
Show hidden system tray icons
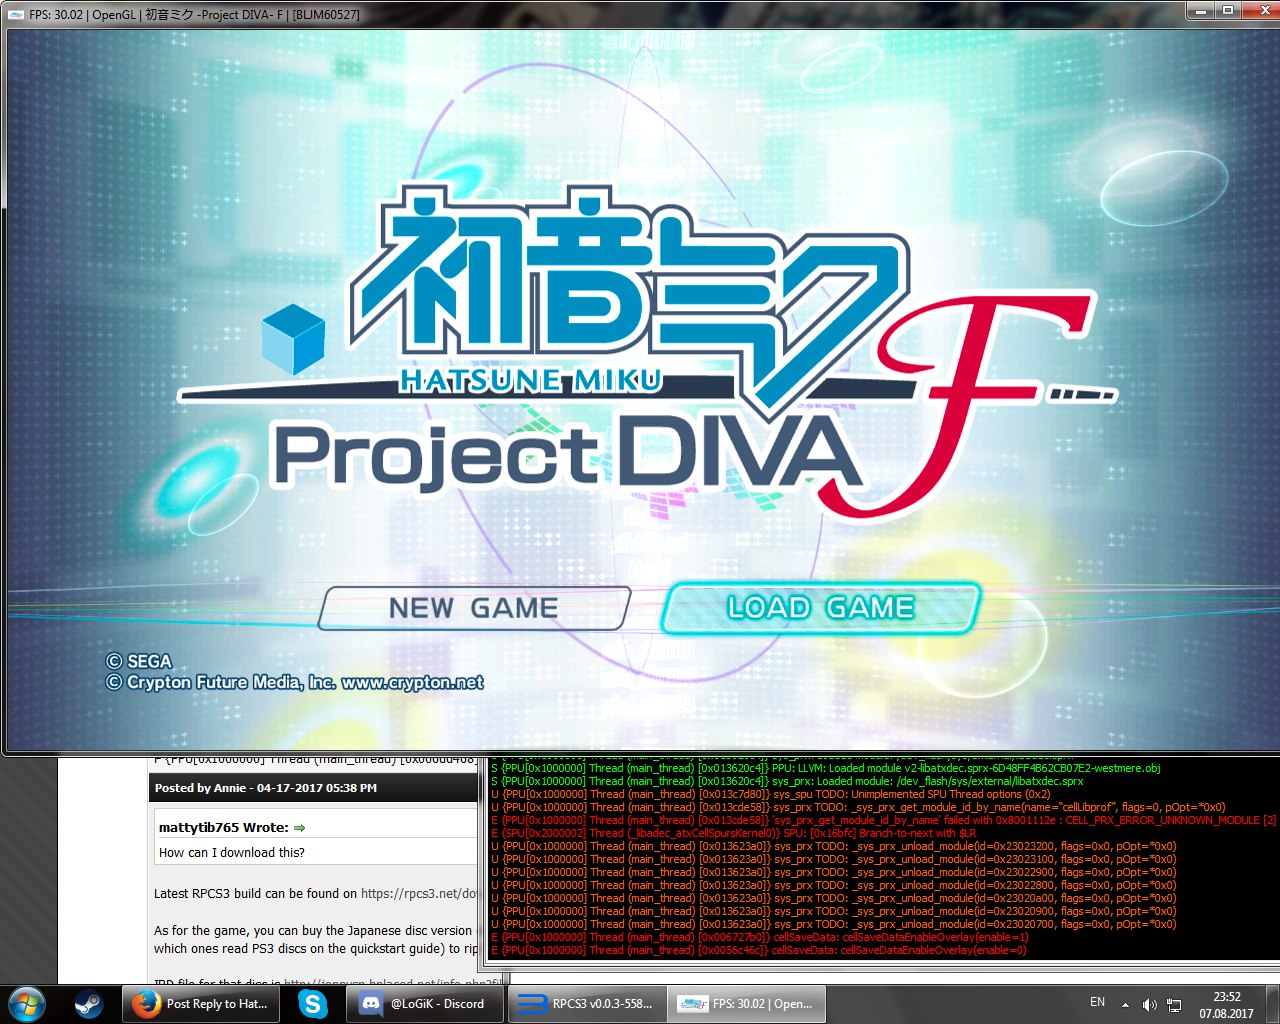(1125, 1005)
